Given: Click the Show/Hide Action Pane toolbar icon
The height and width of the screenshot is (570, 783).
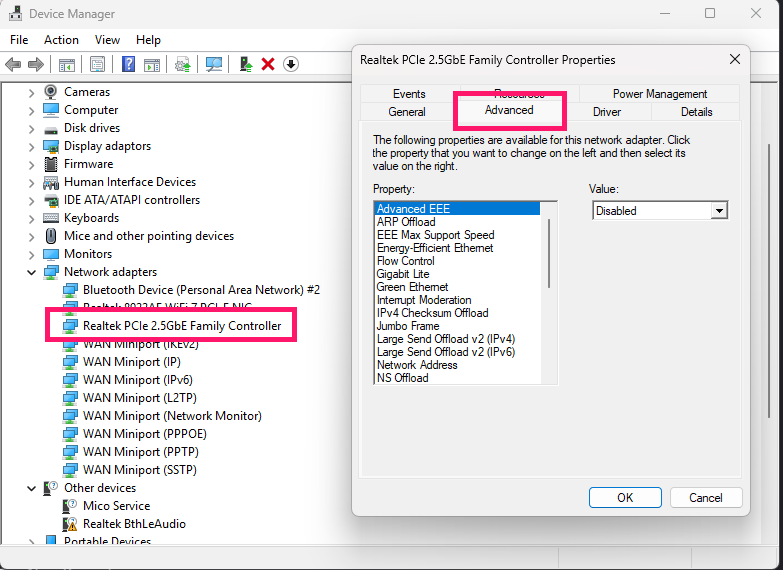Looking at the screenshot, I should pos(152,64).
